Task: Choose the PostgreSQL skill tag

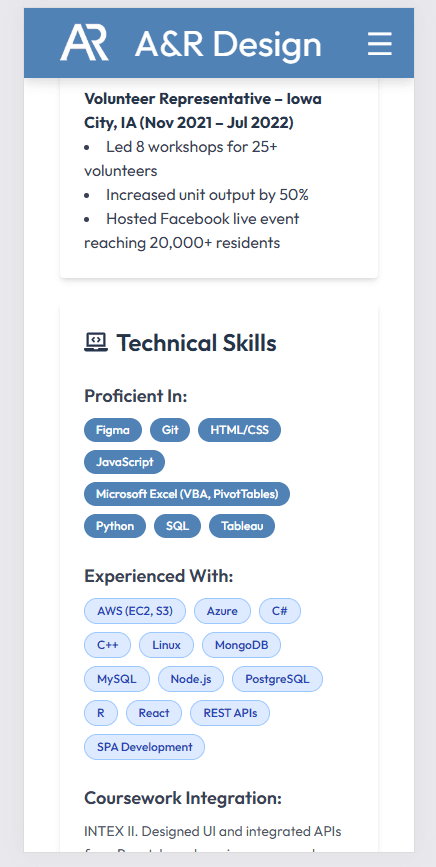Action: pos(277,679)
